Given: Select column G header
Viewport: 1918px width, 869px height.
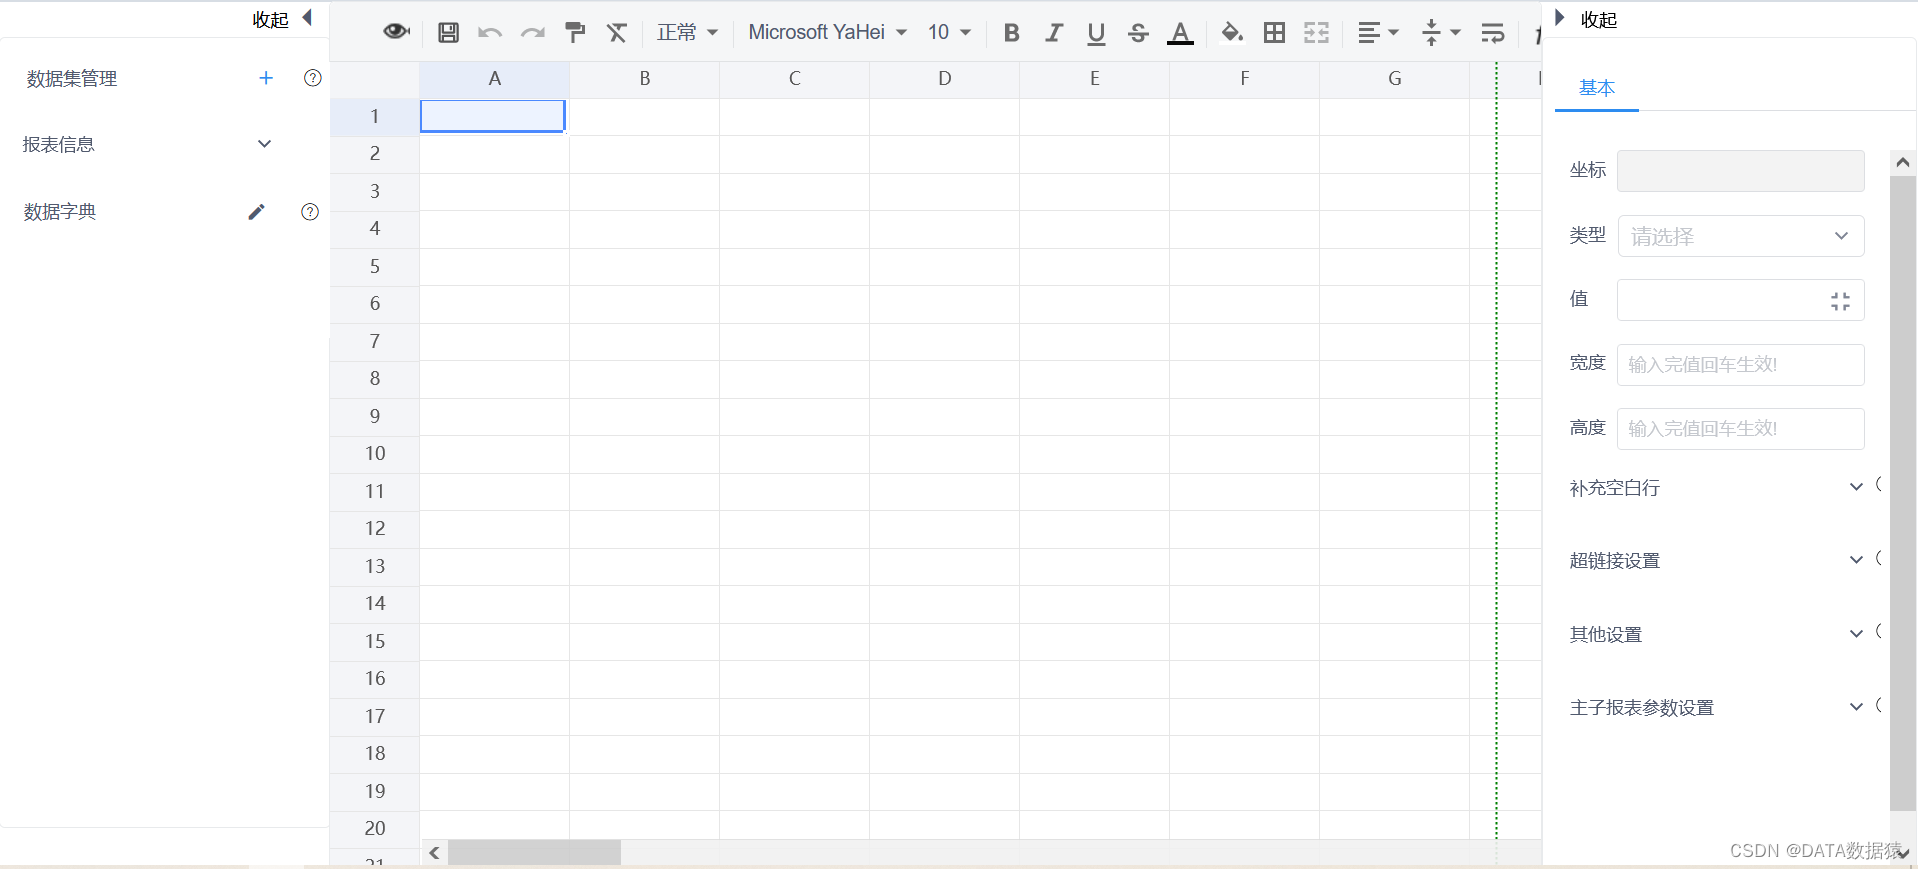Looking at the screenshot, I should 1394,79.
